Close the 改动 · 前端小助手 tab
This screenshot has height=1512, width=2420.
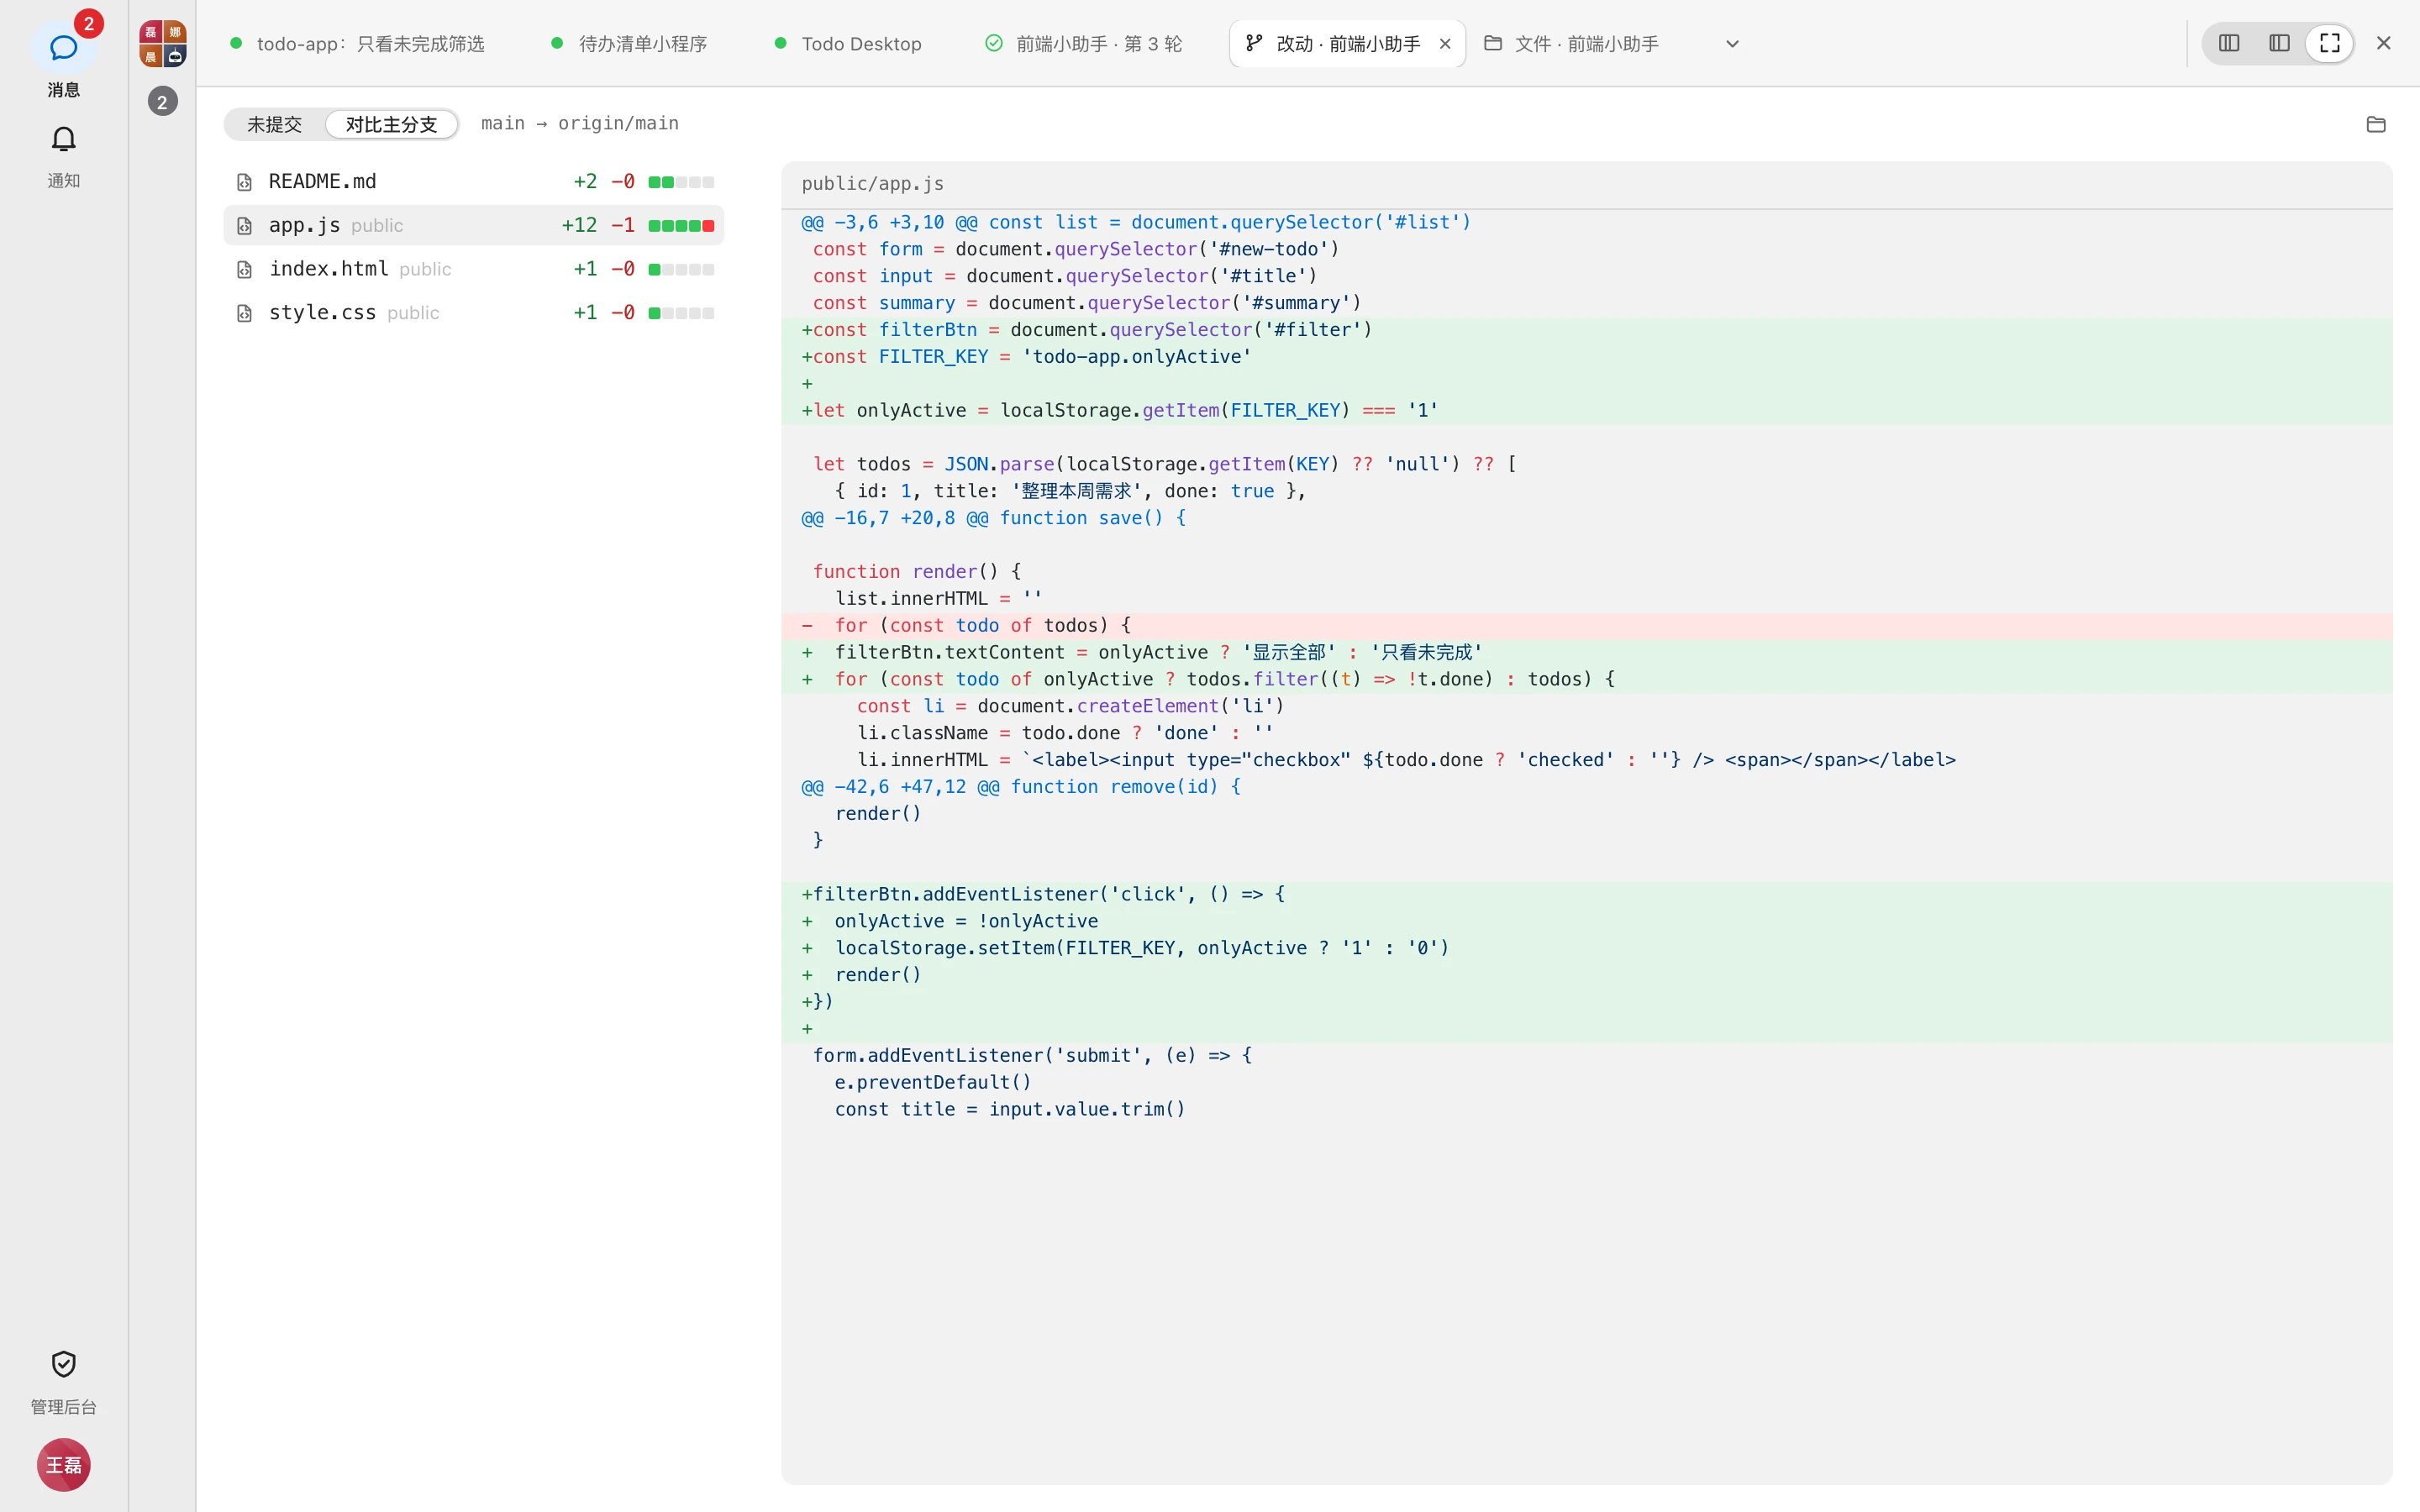1445,44
